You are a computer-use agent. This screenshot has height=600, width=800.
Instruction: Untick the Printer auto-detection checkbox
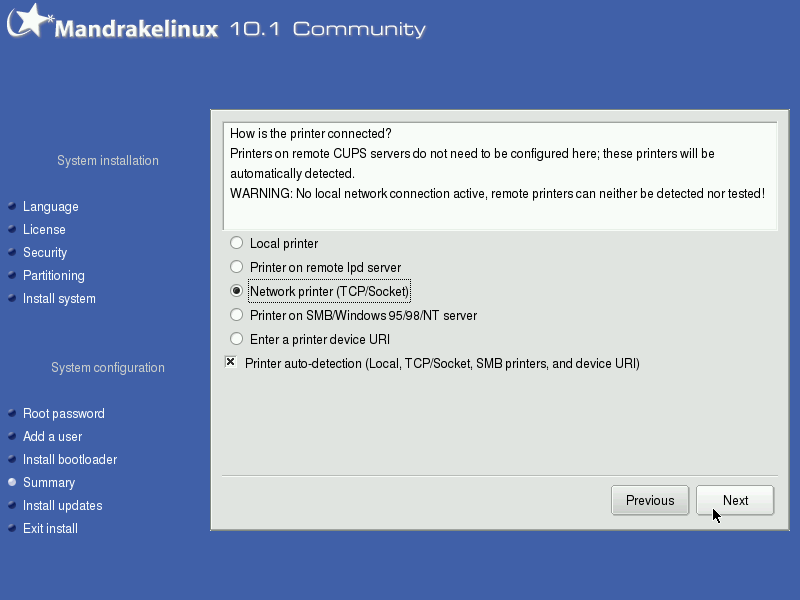(231, 362)
